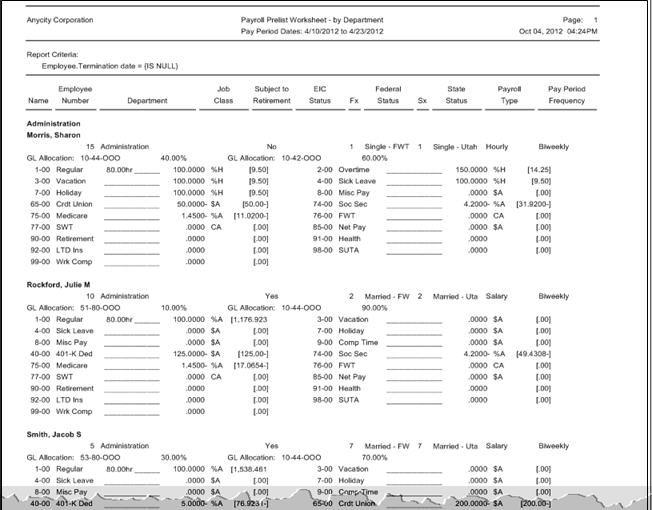Click the Pay Period Frequency column header
This screenshot has width=652, height=510.
[x=566, y=95]
